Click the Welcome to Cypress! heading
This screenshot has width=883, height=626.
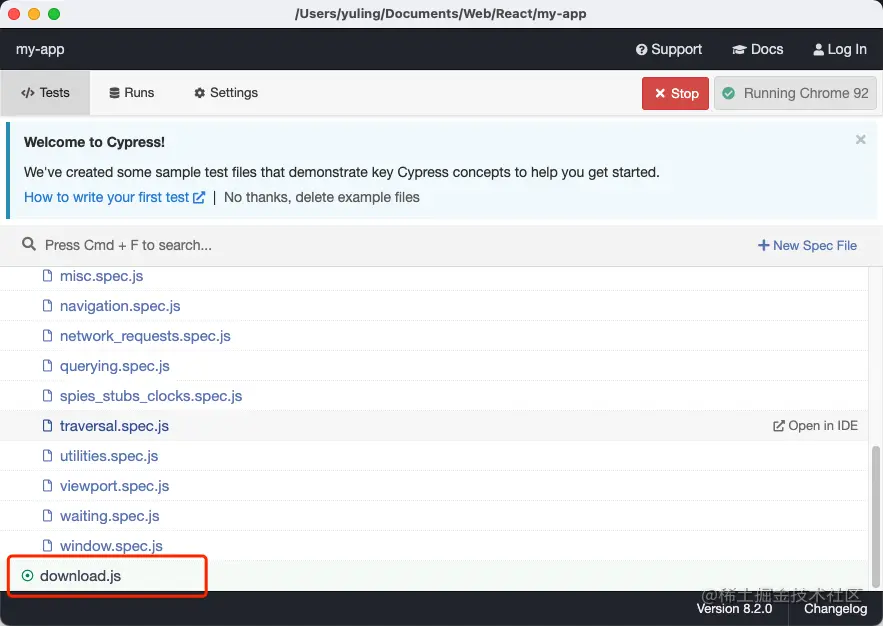pyautogui.click(x=94, y=142)
